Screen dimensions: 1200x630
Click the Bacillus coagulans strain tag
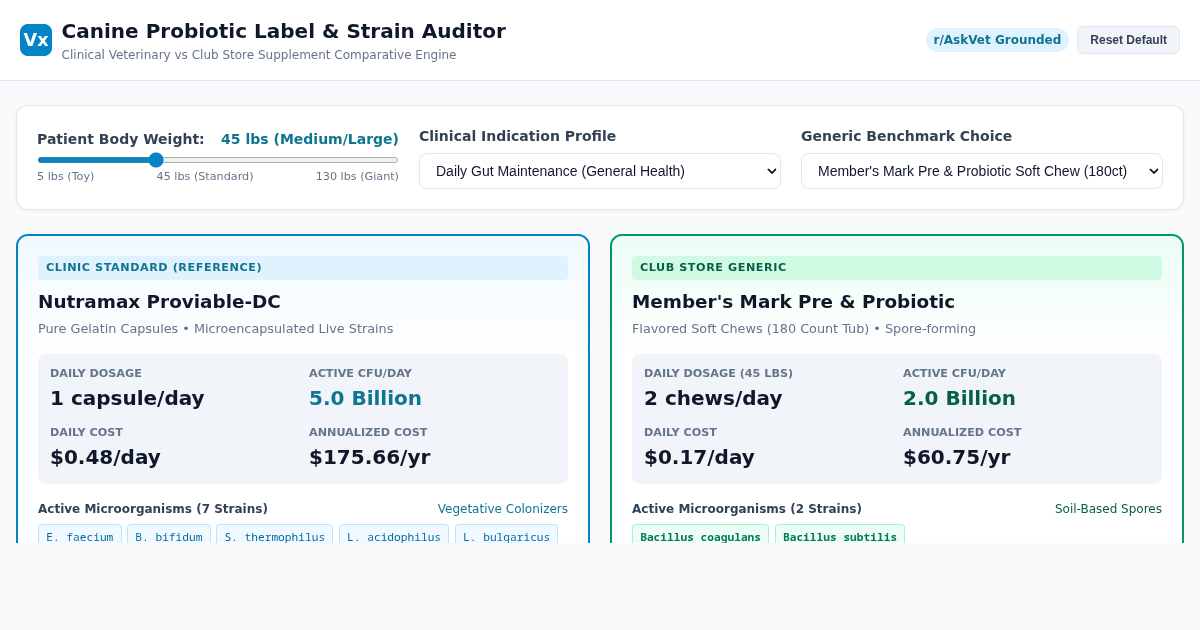(x=700, y=537)
